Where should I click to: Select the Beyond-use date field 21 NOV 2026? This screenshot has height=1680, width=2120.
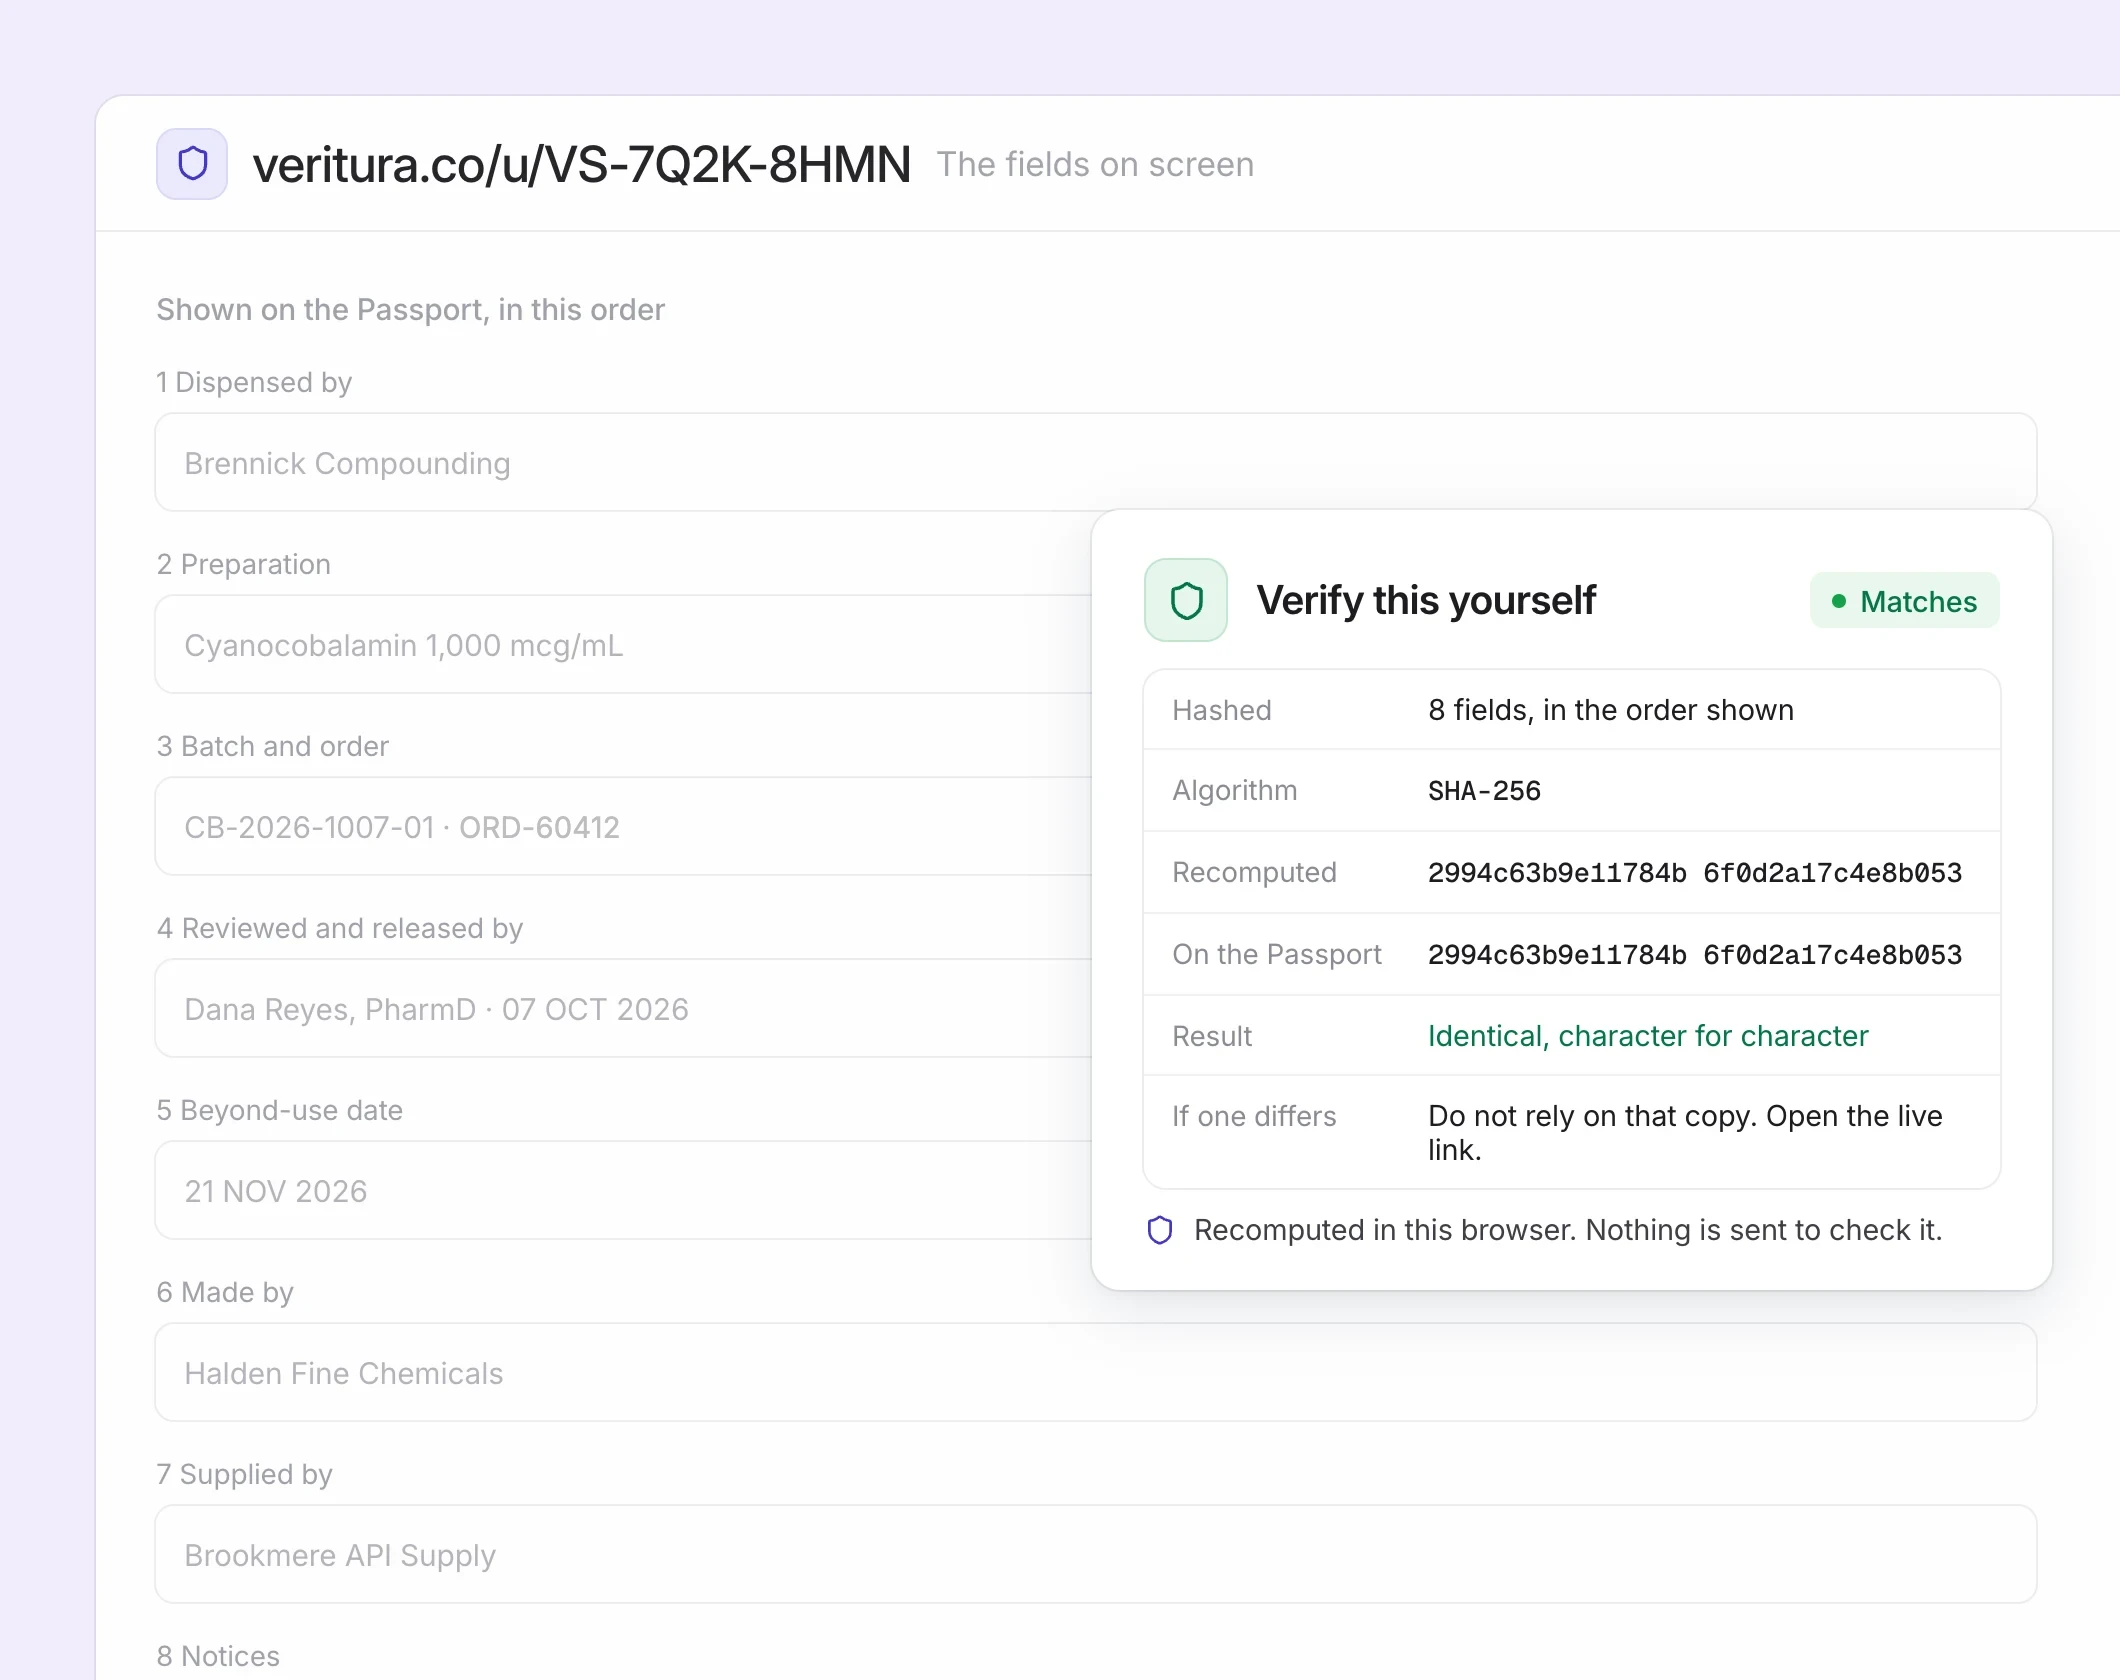pyautogui.click(x=624, y=1191)
